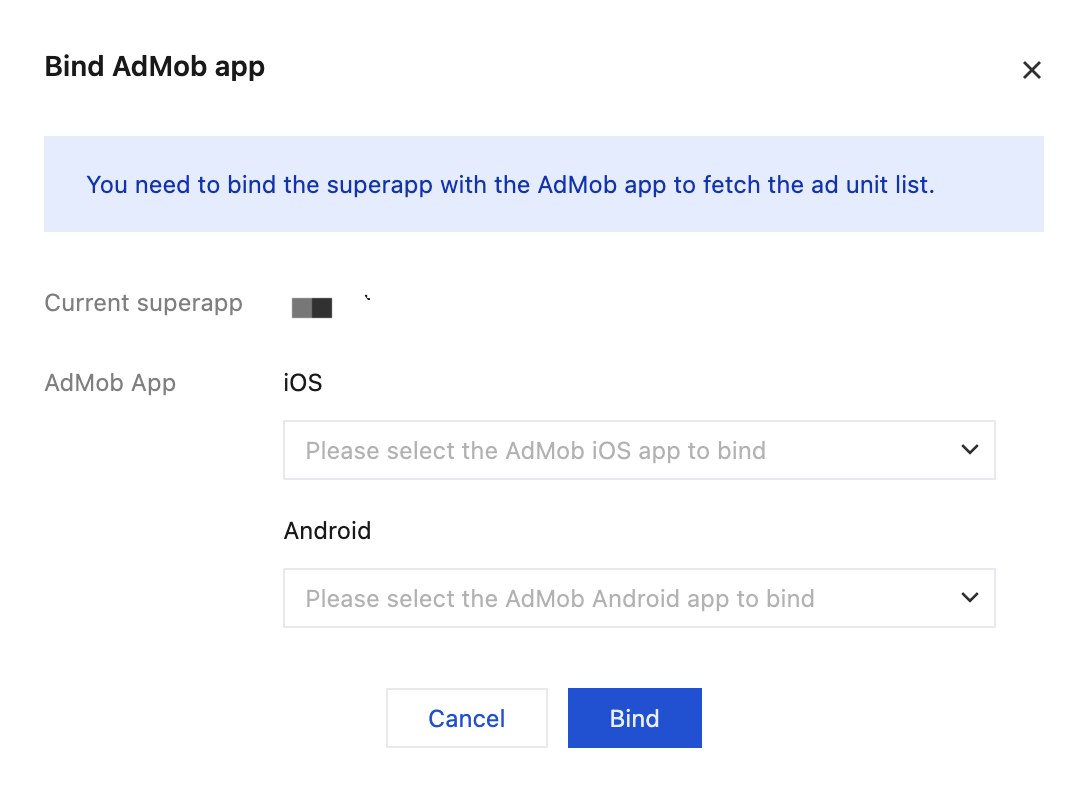Click the Cancel button
Viewport: 1088px width, 796px height.
pyautogui.click(x=467, y=718)
